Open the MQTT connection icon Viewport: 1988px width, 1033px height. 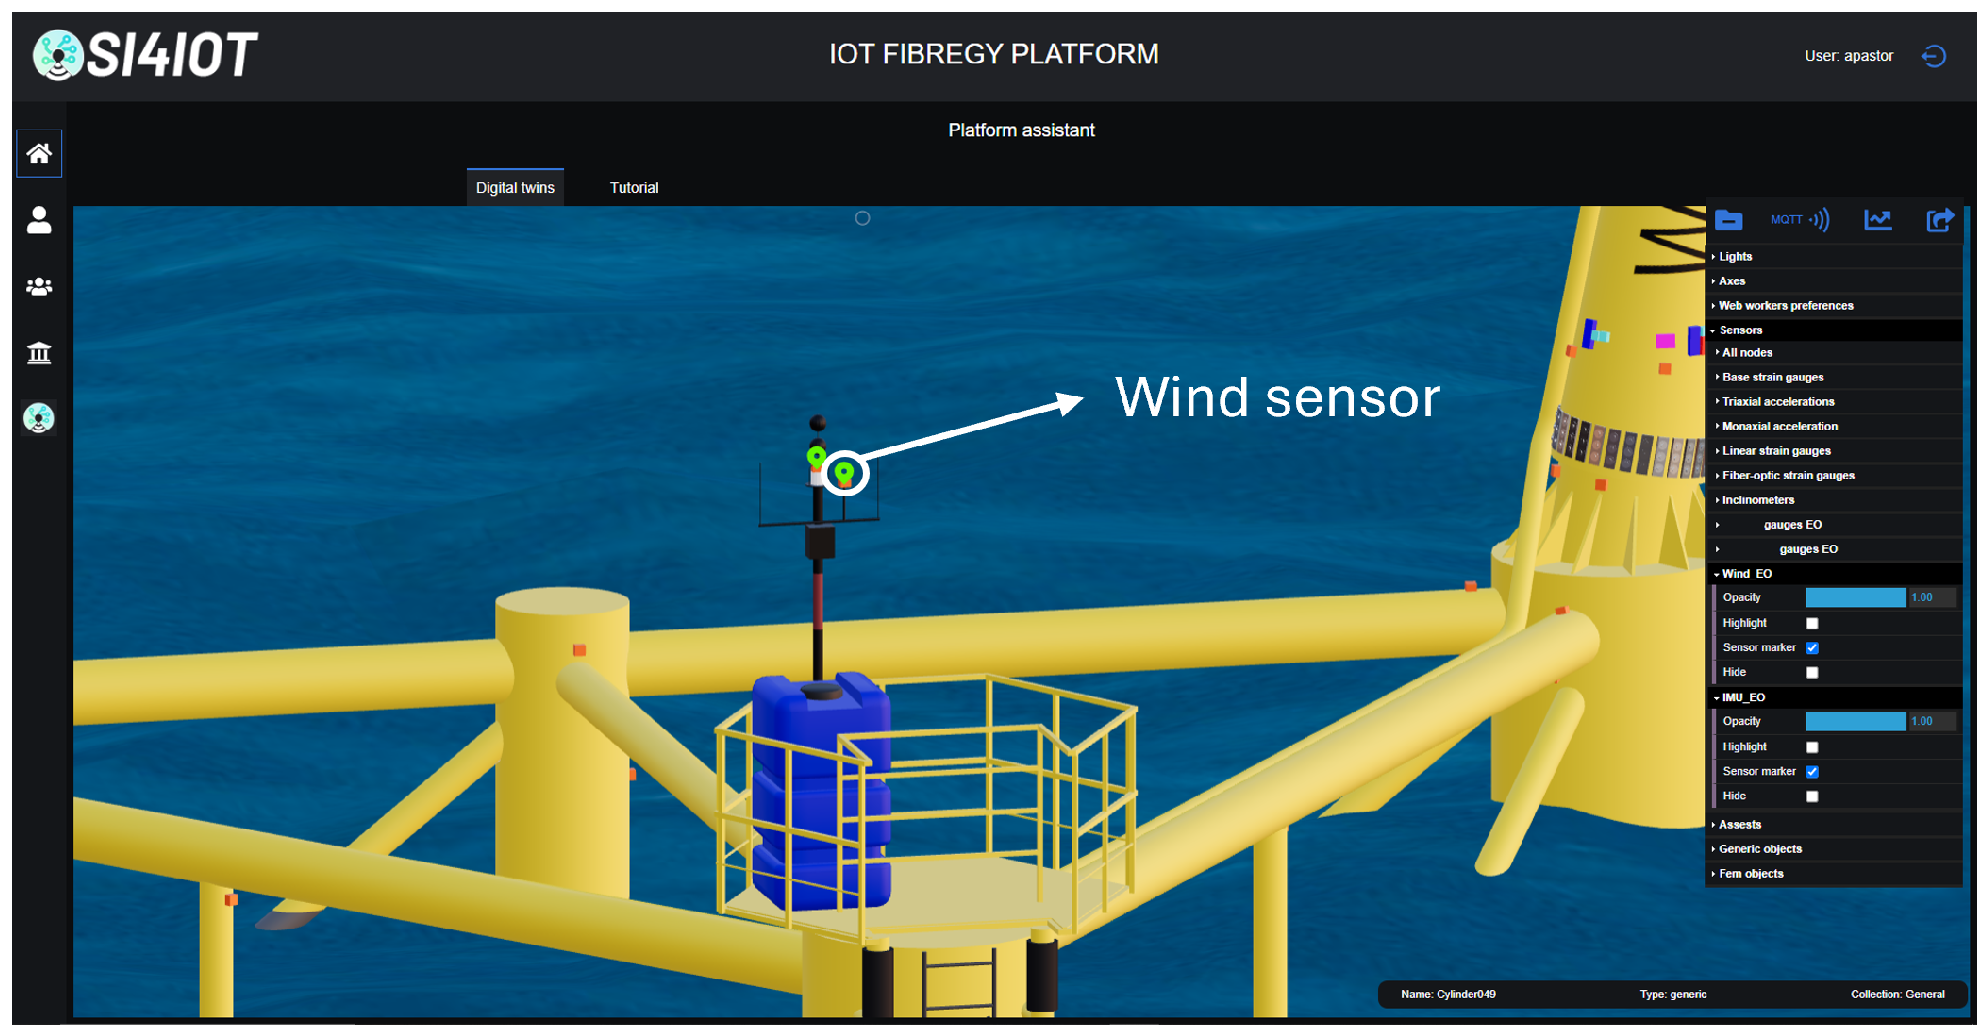(1800, 220)
